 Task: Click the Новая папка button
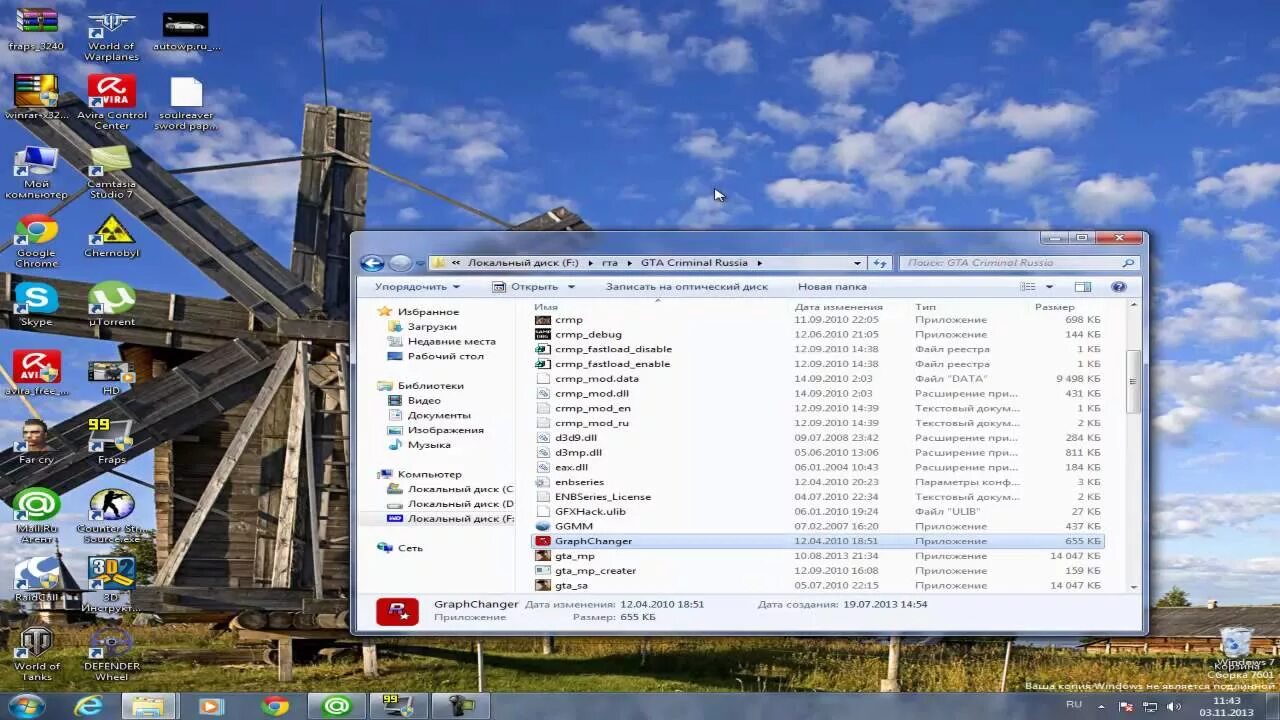[832, 287]
